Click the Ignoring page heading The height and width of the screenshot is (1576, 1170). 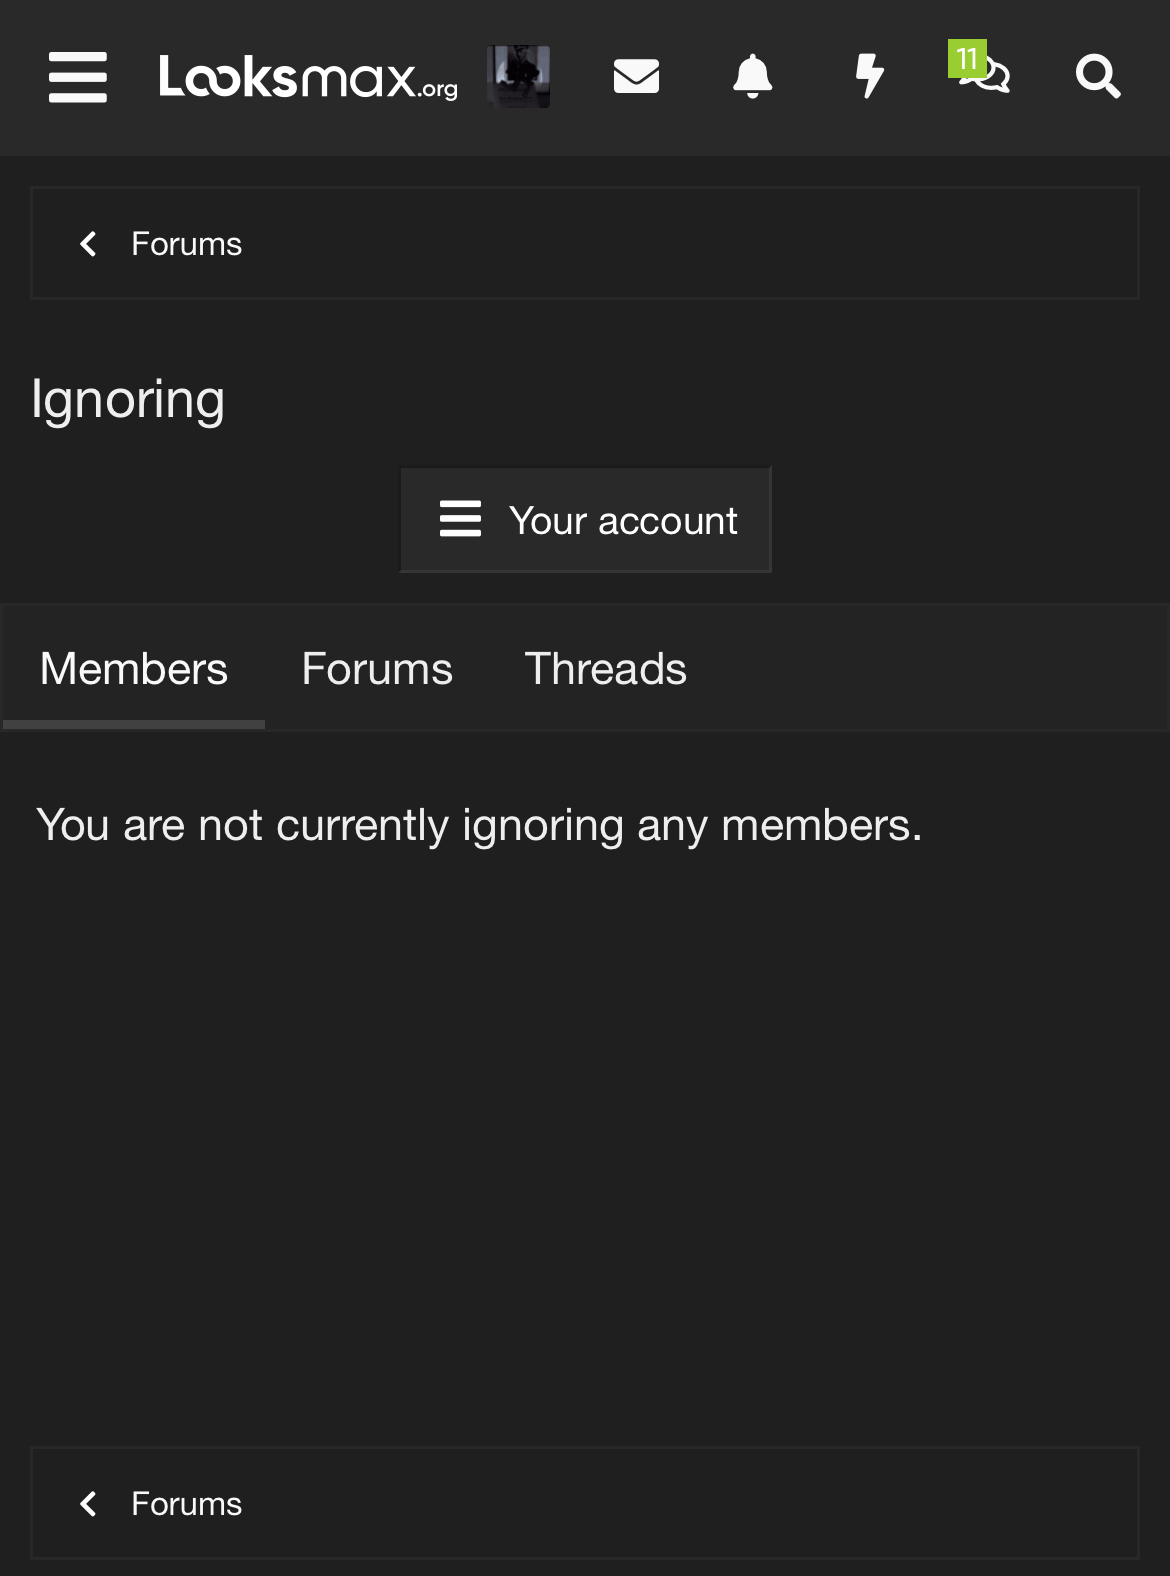[128, 400]
